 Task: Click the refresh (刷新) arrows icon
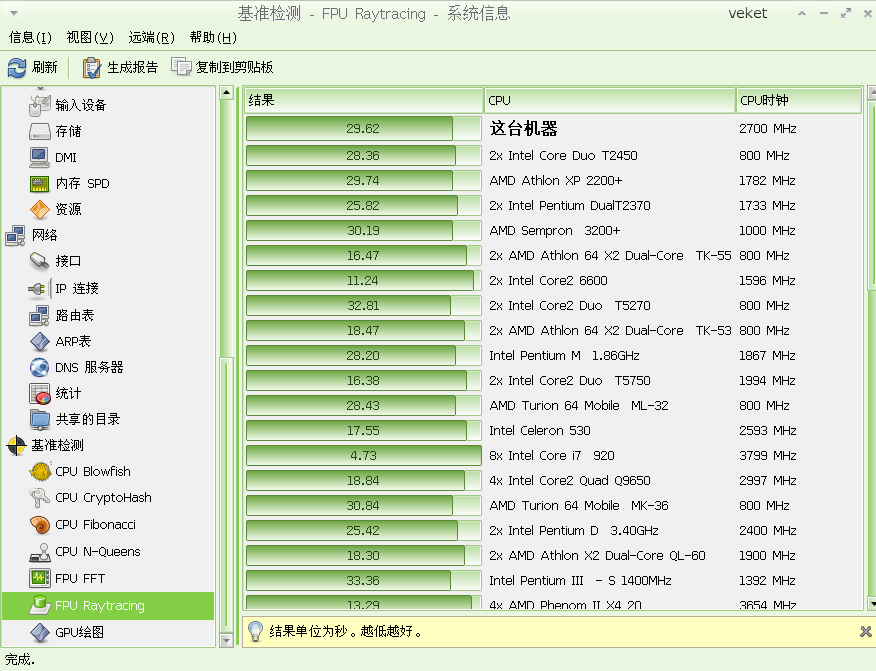coord(17,68)
